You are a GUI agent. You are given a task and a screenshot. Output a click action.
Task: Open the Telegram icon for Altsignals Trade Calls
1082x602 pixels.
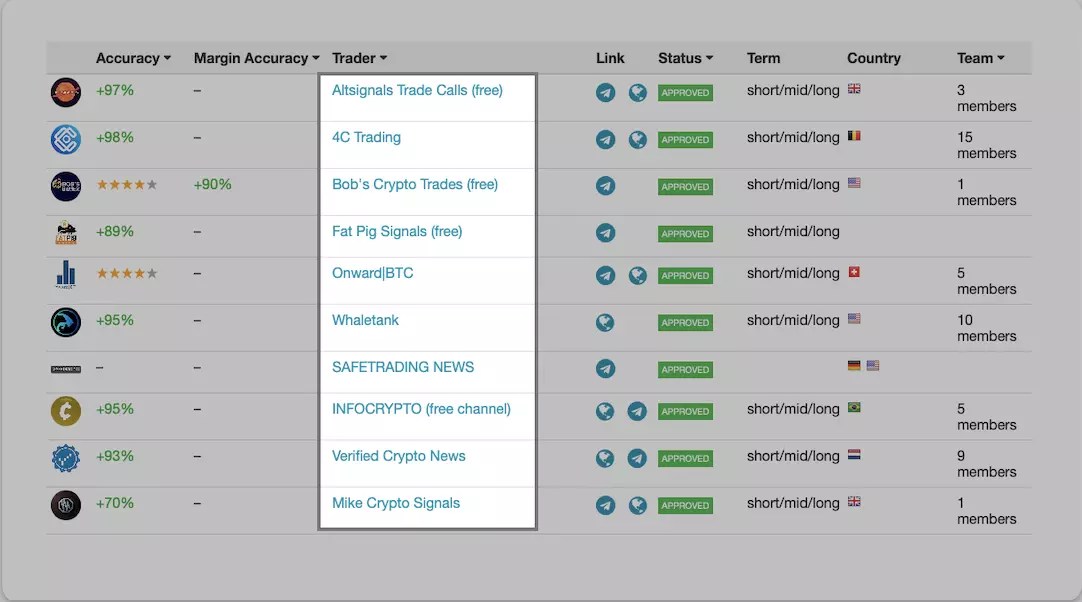pyautogui.click(x=605, y=92)
